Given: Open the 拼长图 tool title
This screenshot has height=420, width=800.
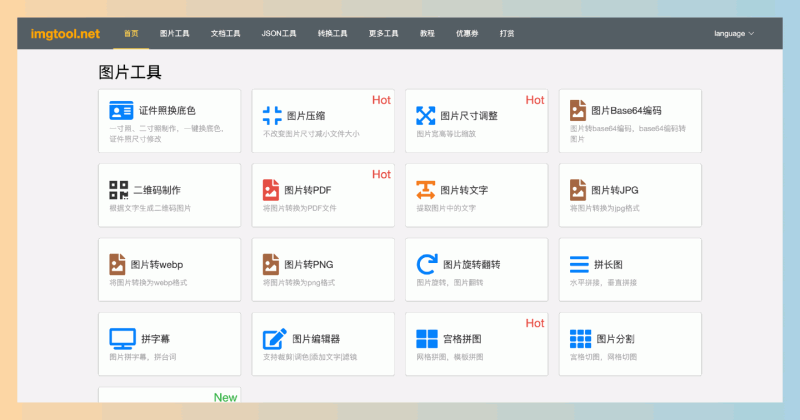Looking at the screenshot, I should coord(608,264).
